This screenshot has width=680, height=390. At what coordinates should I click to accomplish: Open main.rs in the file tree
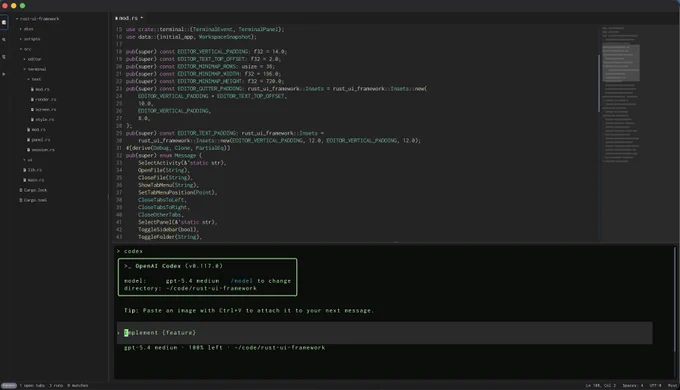click(36, 180)
